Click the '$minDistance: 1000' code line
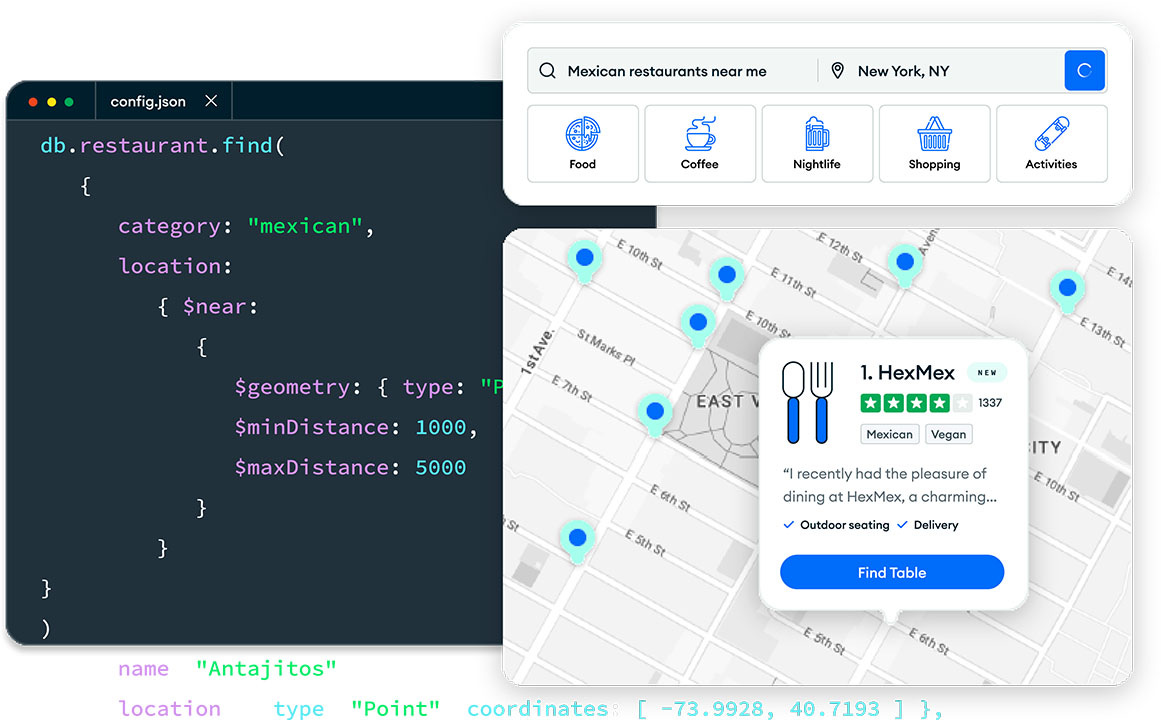This screenshot has width=1161, height=720. pos(355,427)
